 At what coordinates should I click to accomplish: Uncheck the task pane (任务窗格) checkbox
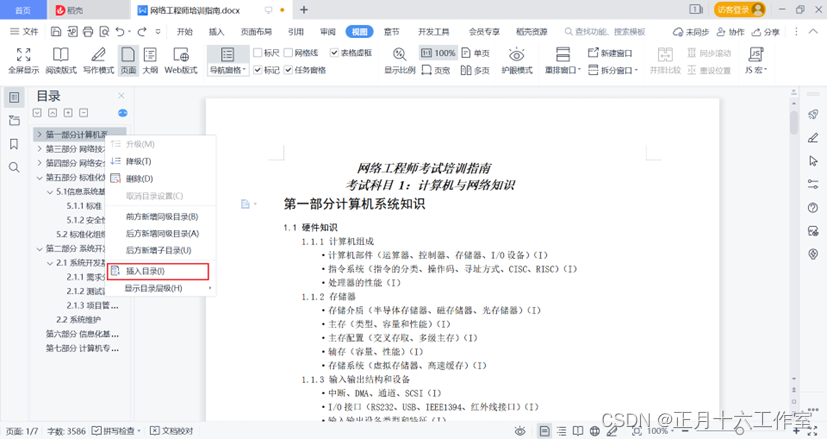point(289,70)
